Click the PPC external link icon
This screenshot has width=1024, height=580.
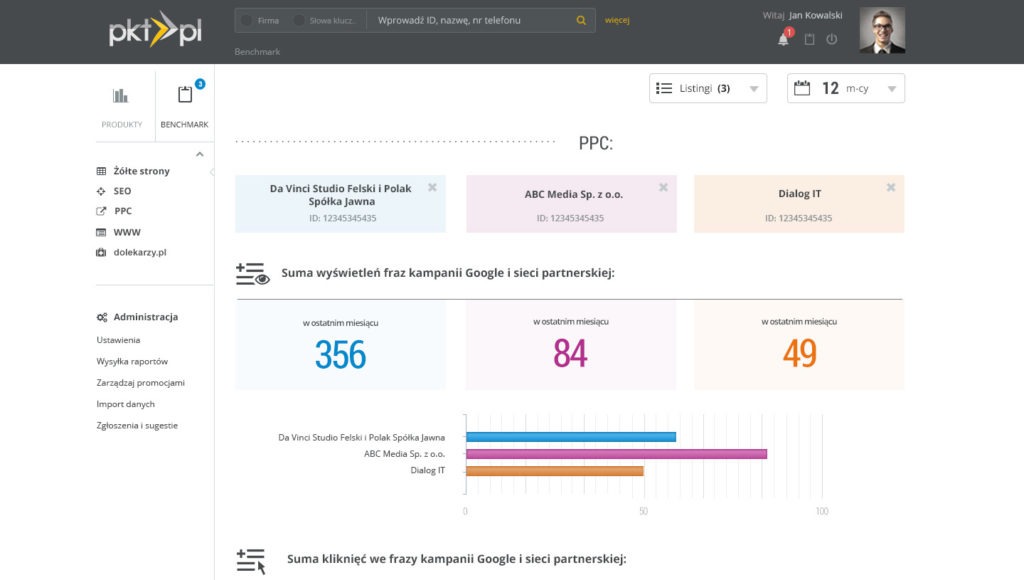[101, 211]
